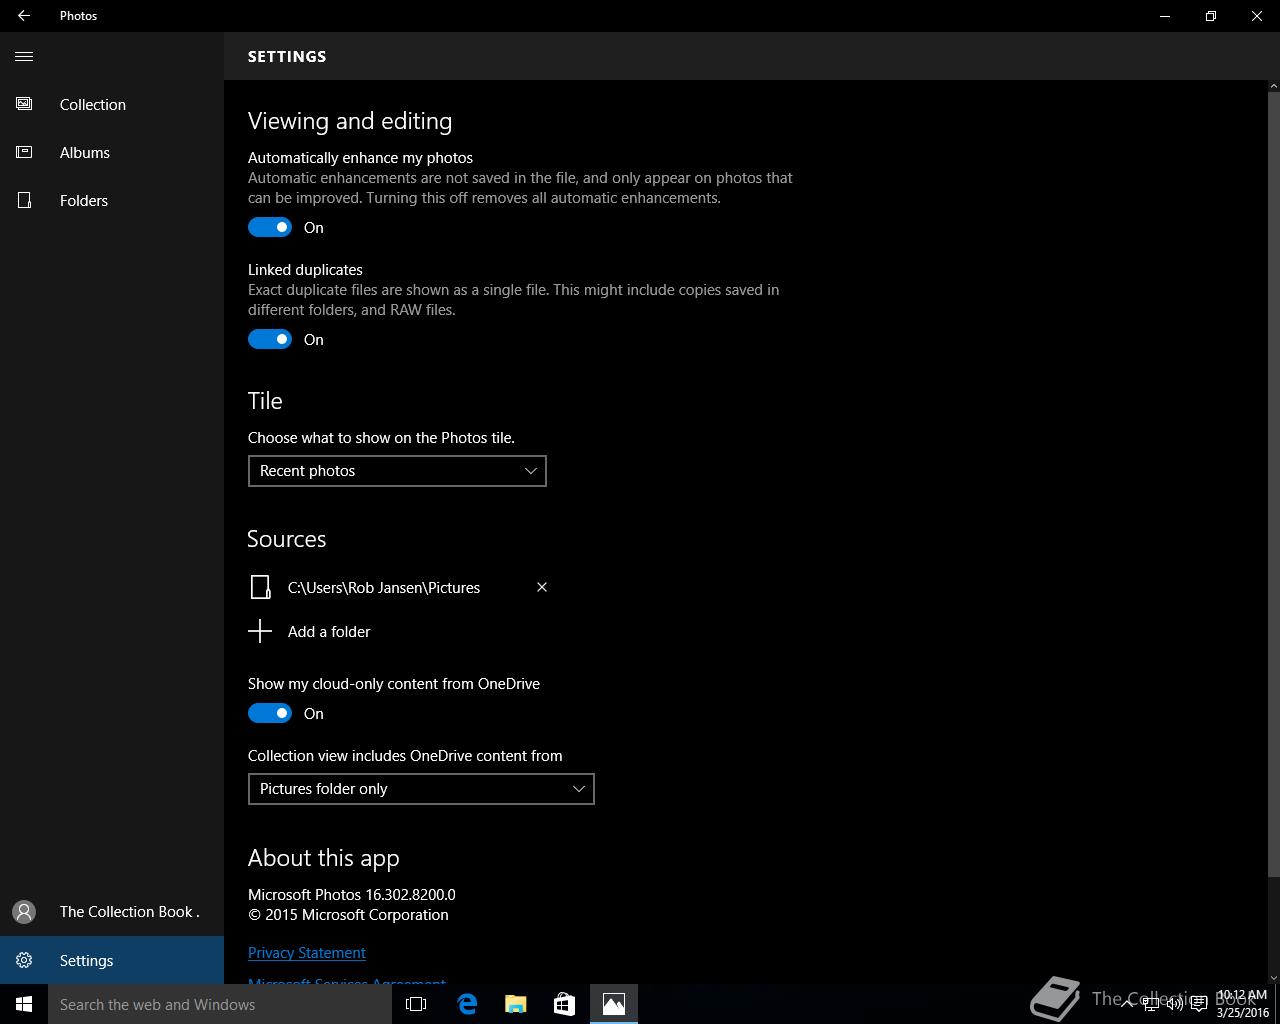Image resolution: width=1280 pixels, height=1024 pixels.
Task: Click the back arrow in title bar
Action: coord(24,16)
